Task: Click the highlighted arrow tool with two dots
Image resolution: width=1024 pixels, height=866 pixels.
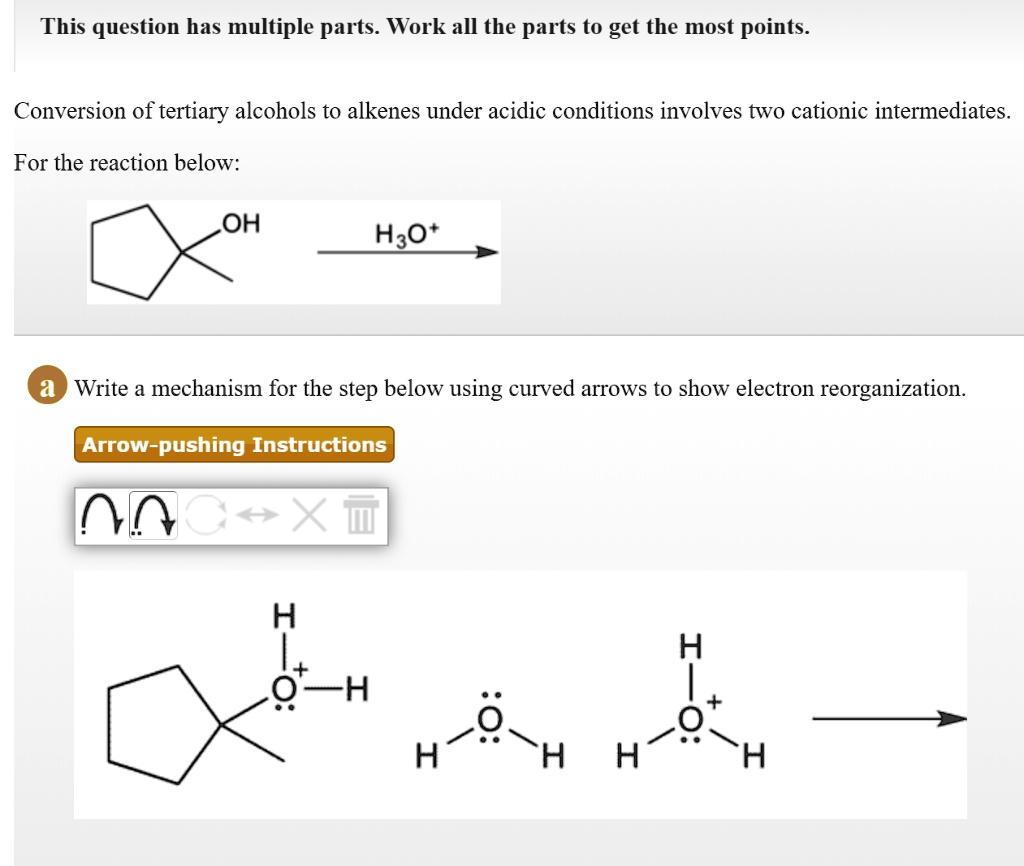Action: point(153,515)
